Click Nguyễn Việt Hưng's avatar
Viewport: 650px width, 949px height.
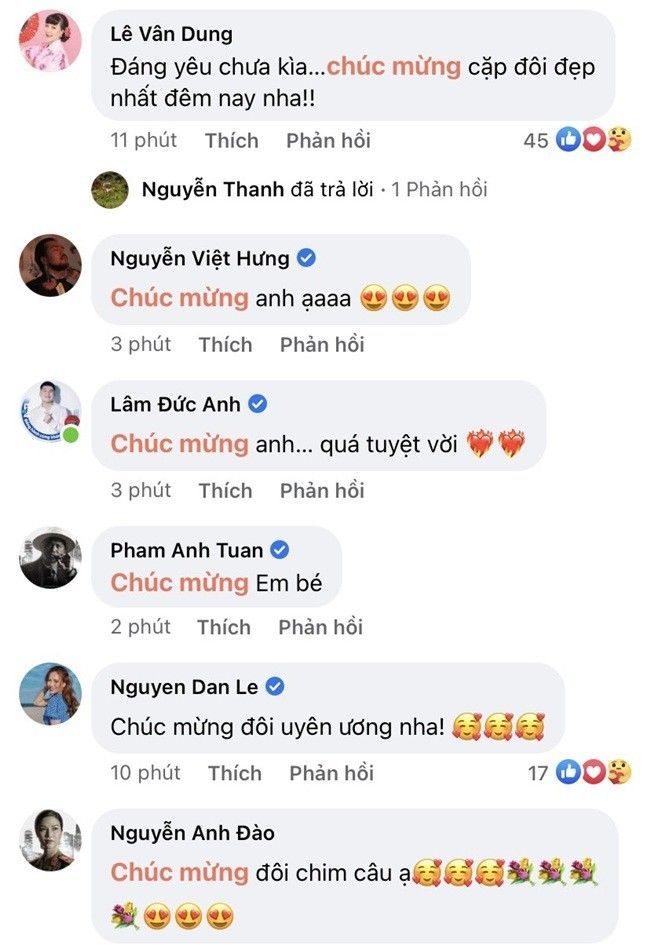click(51, 265)
